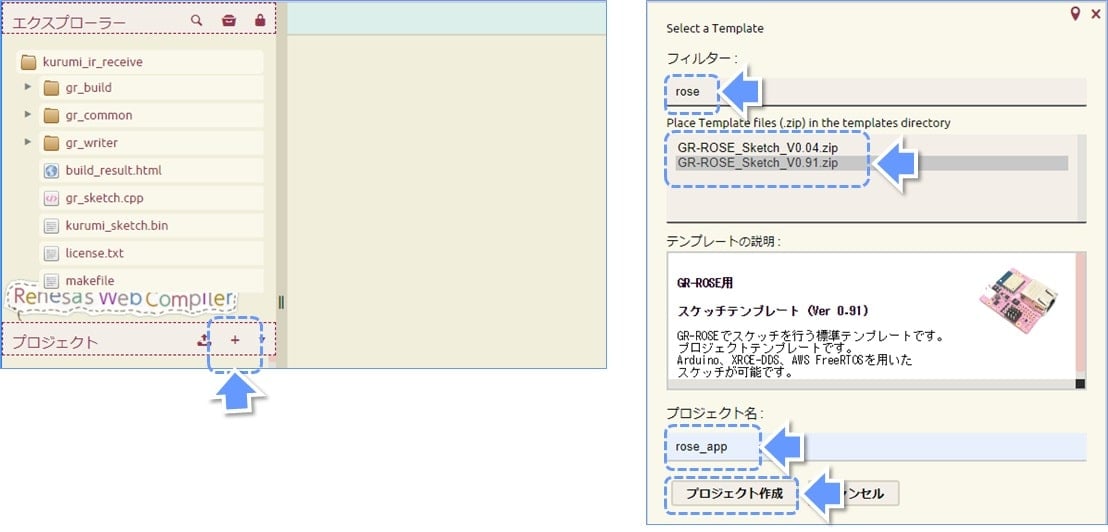Close the Select a Template dialog
Screen dimensions: 1108x532
(1096, 14)
